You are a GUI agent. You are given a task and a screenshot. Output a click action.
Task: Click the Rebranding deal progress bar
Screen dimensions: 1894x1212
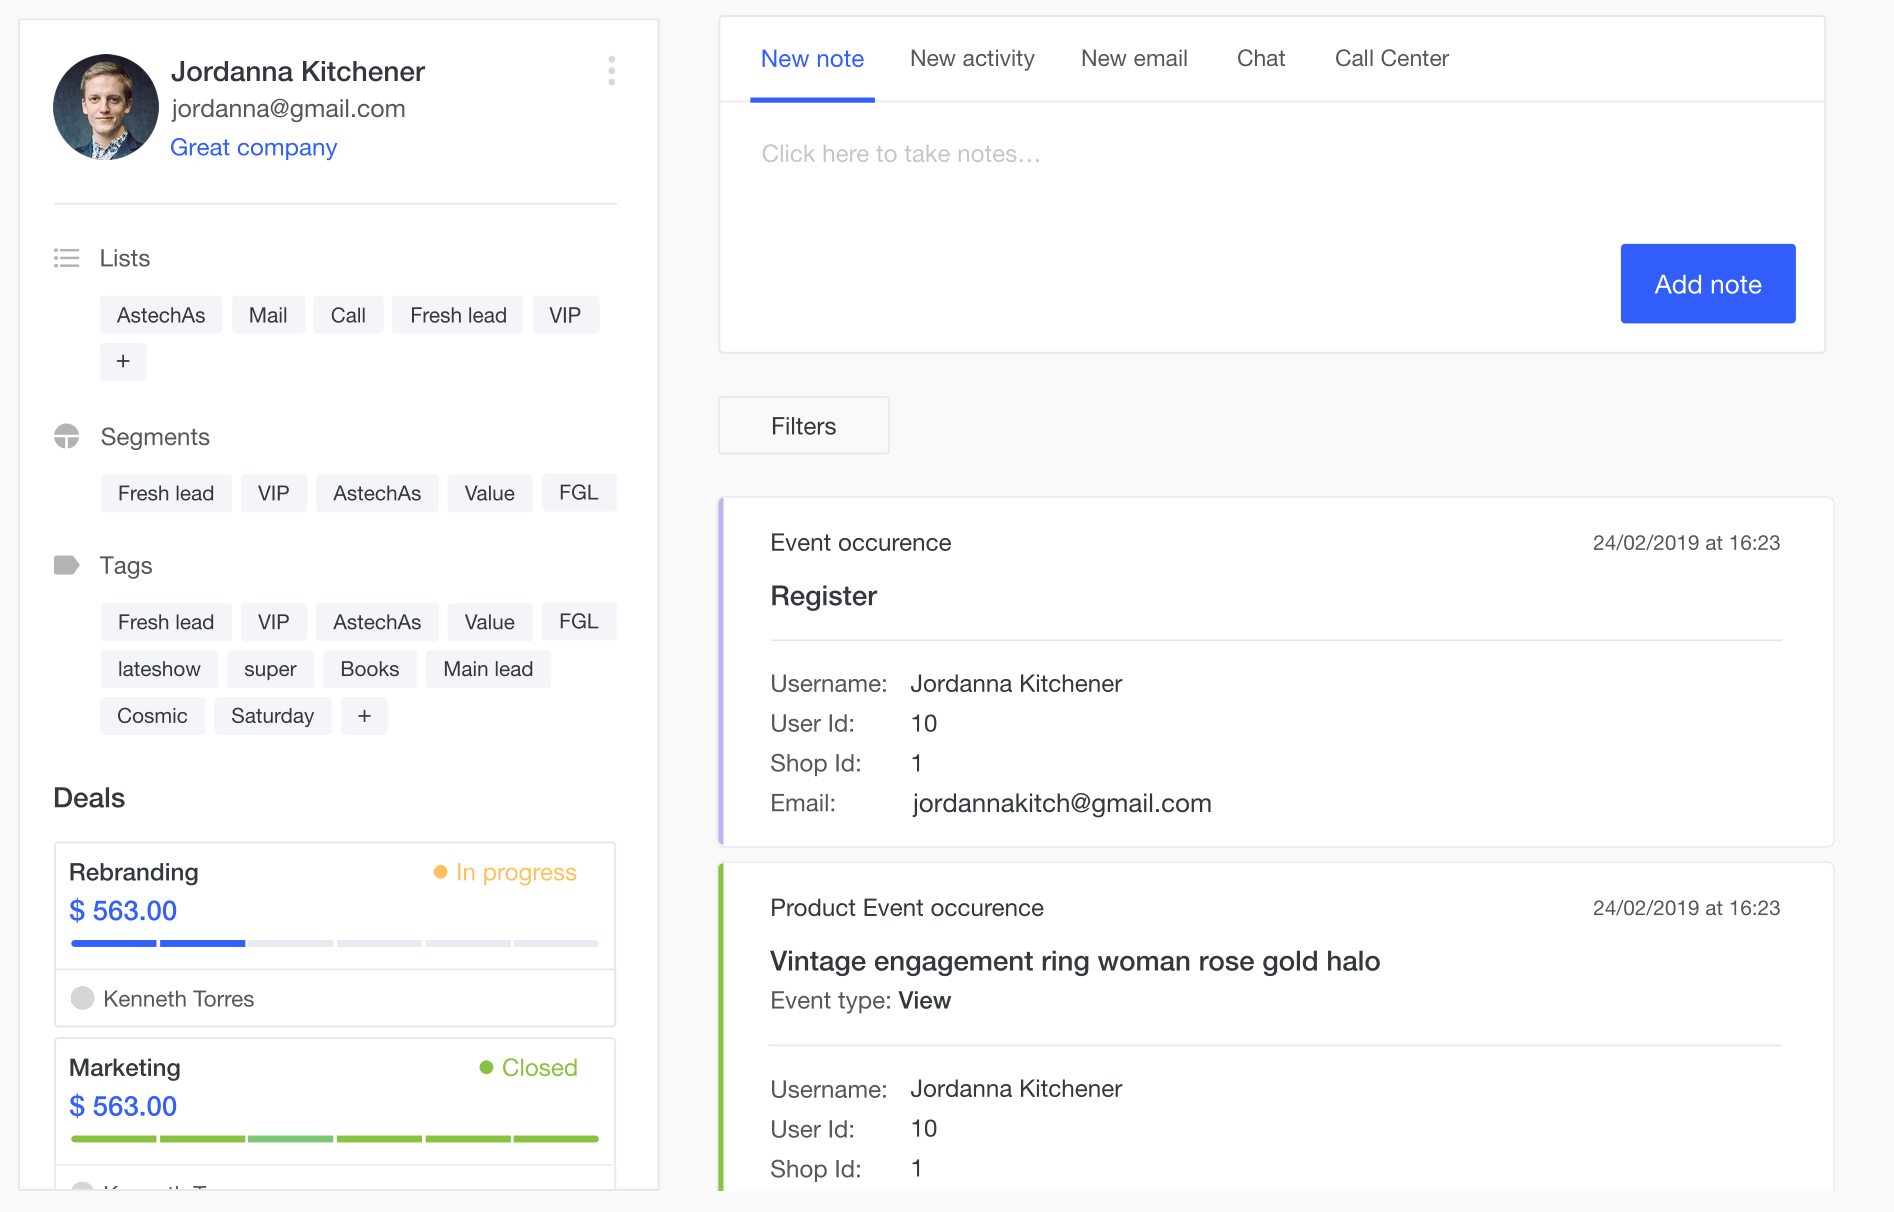coord(334,943)
